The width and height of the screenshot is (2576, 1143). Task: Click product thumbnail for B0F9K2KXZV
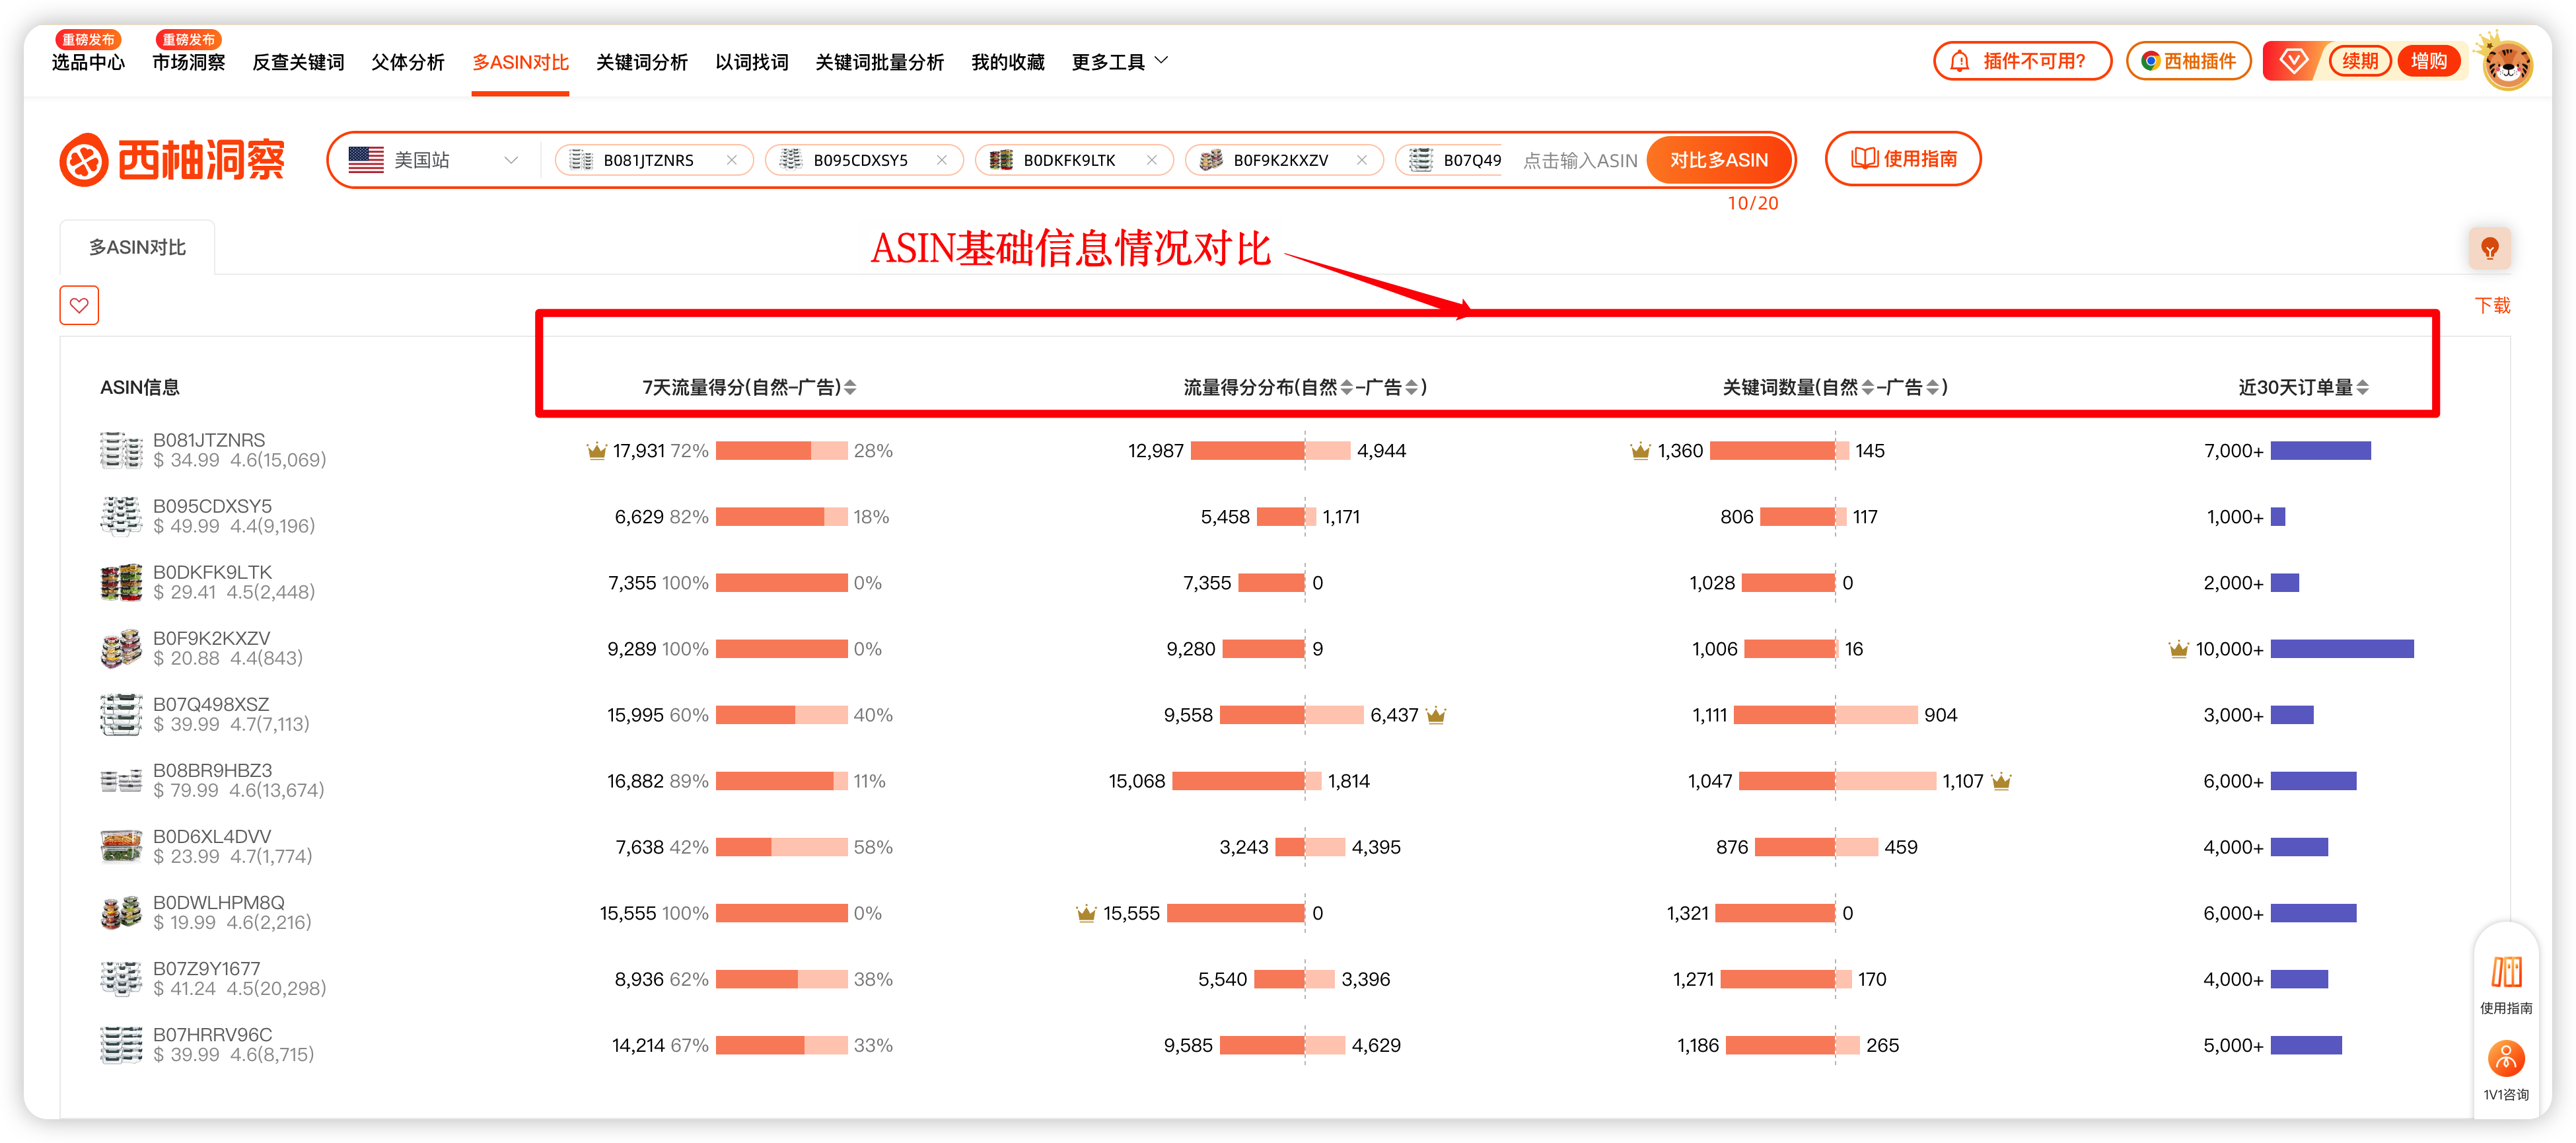click(121, 648)
